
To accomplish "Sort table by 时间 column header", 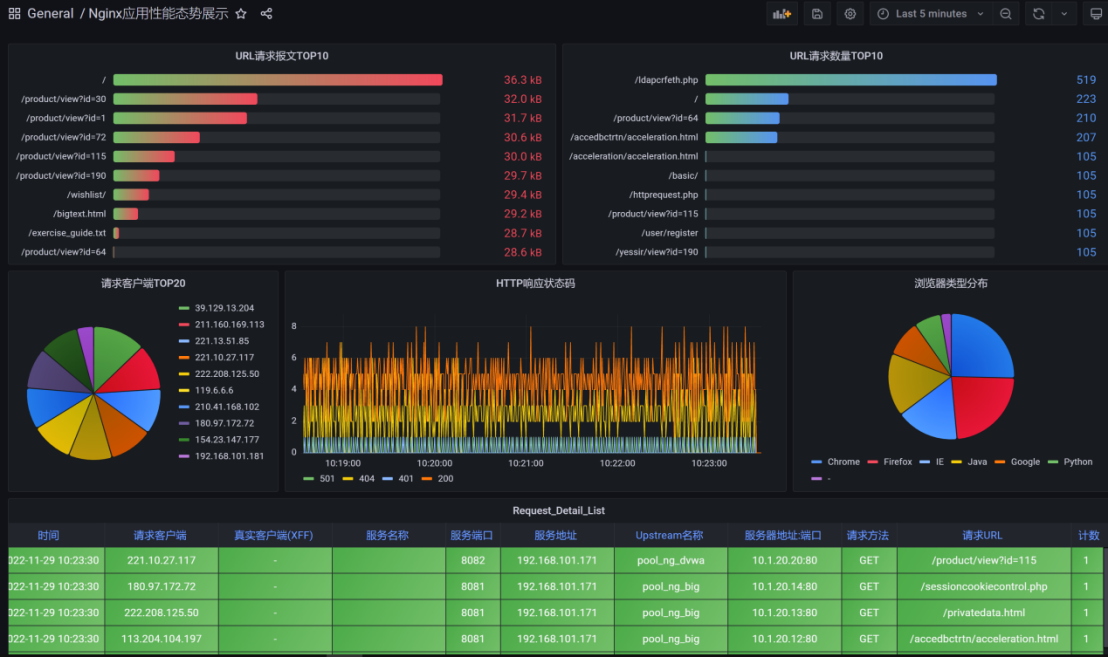I will click(x=48, y=535).
